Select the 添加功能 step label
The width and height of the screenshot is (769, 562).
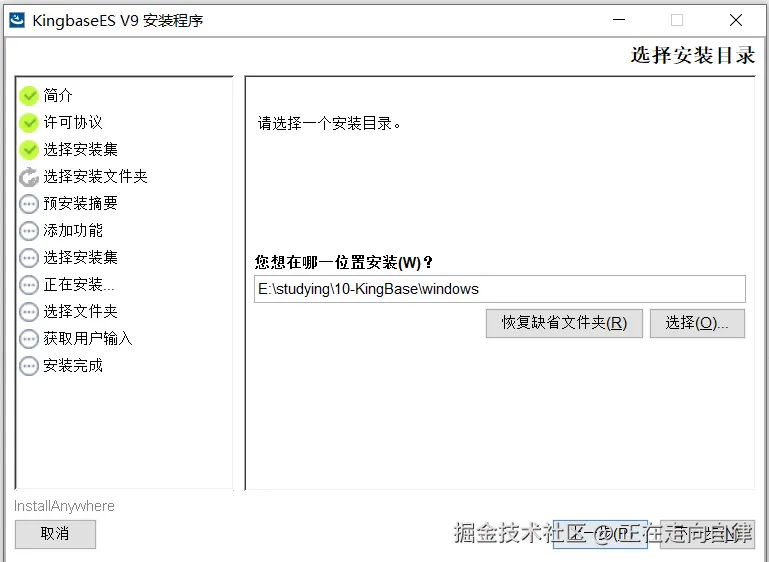73,230
